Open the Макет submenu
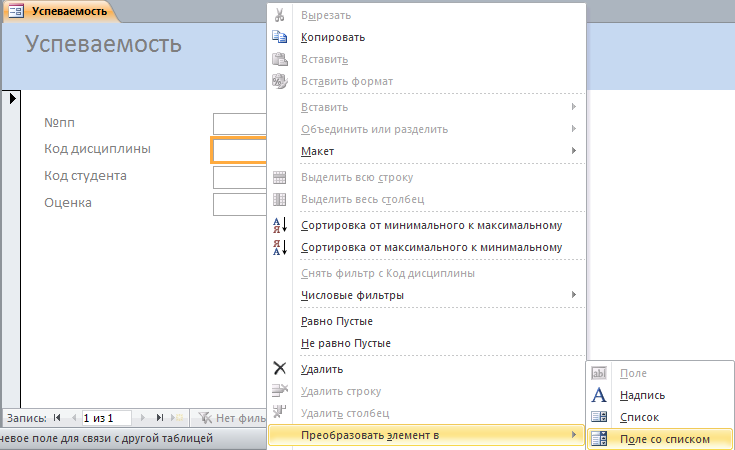This screenshot has width=735, height=450. pyautogui.click(x=427, y=151)
